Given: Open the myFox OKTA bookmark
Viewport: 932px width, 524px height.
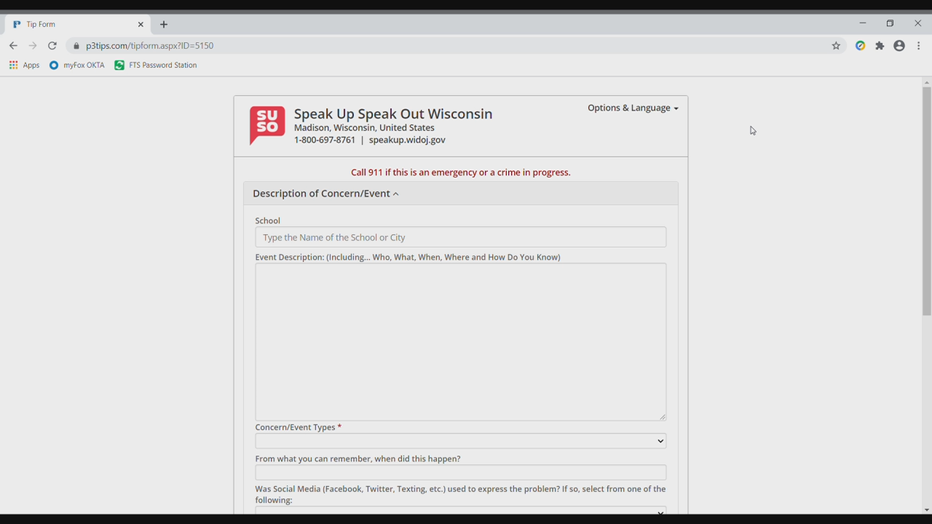Looking at the screenshot, I should click(77, 65).
